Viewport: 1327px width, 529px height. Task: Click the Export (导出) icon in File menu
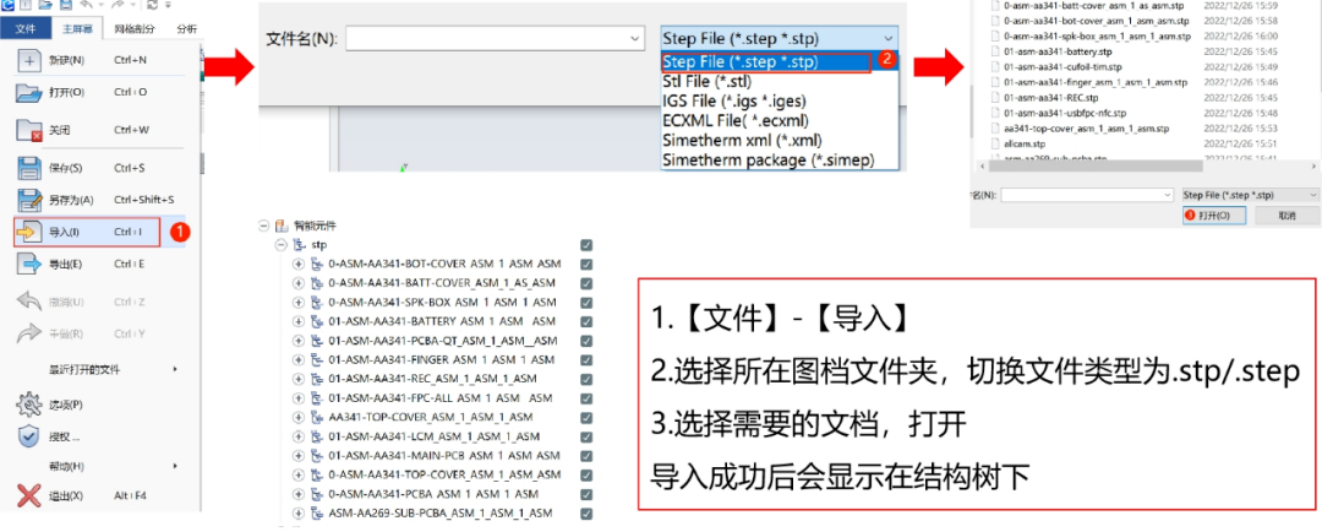tap(28, 264)
